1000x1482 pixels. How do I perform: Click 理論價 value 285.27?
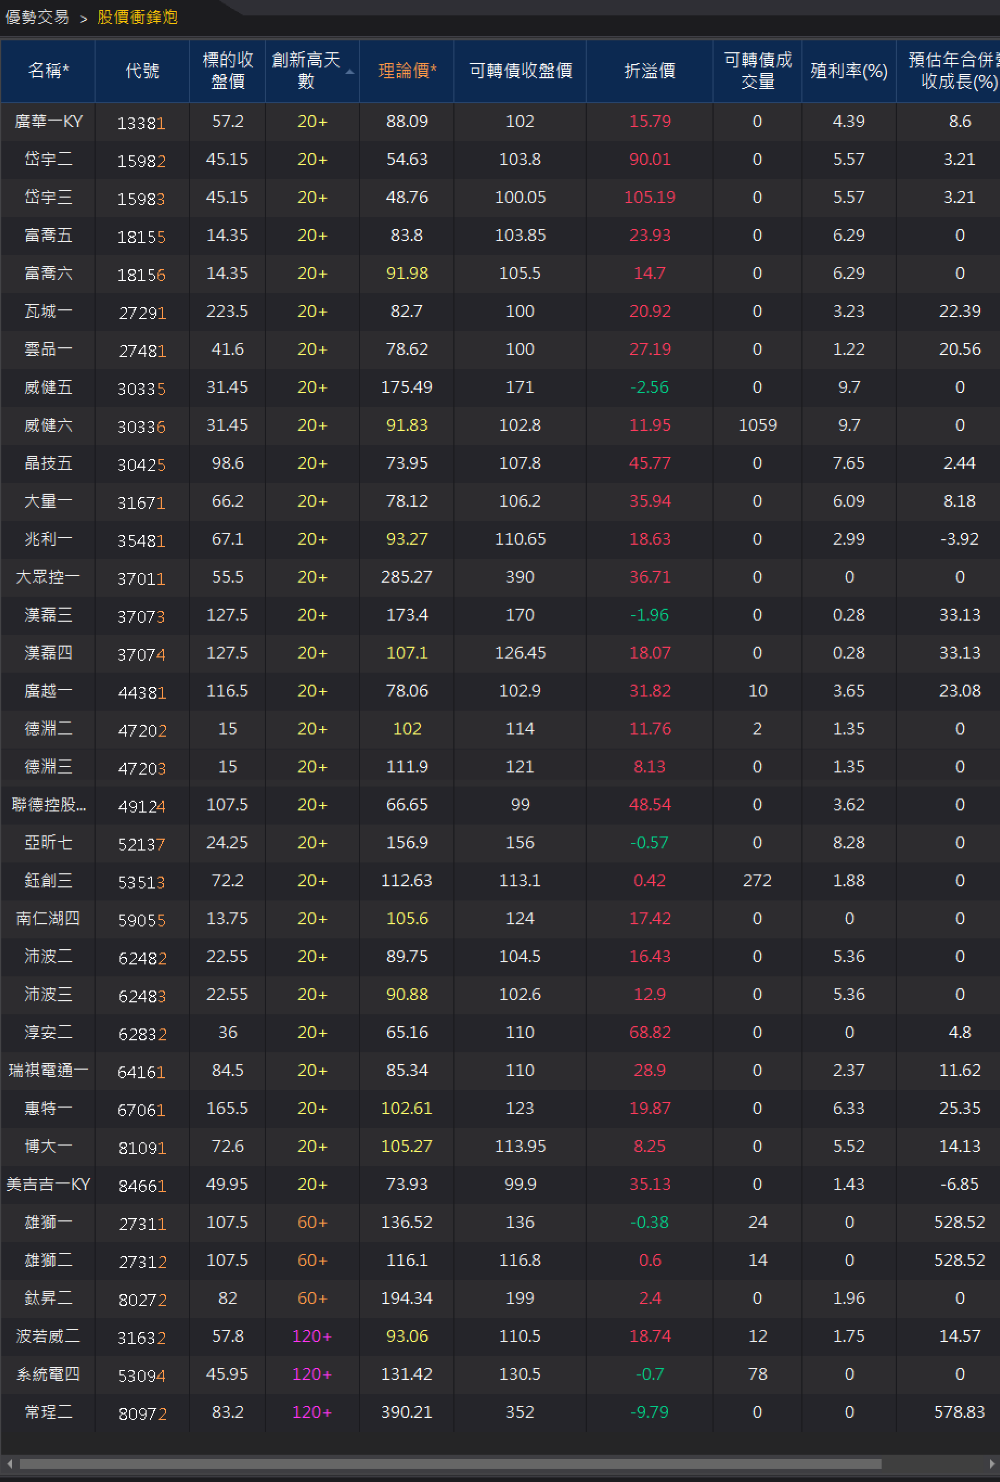[x=407, y=577]
